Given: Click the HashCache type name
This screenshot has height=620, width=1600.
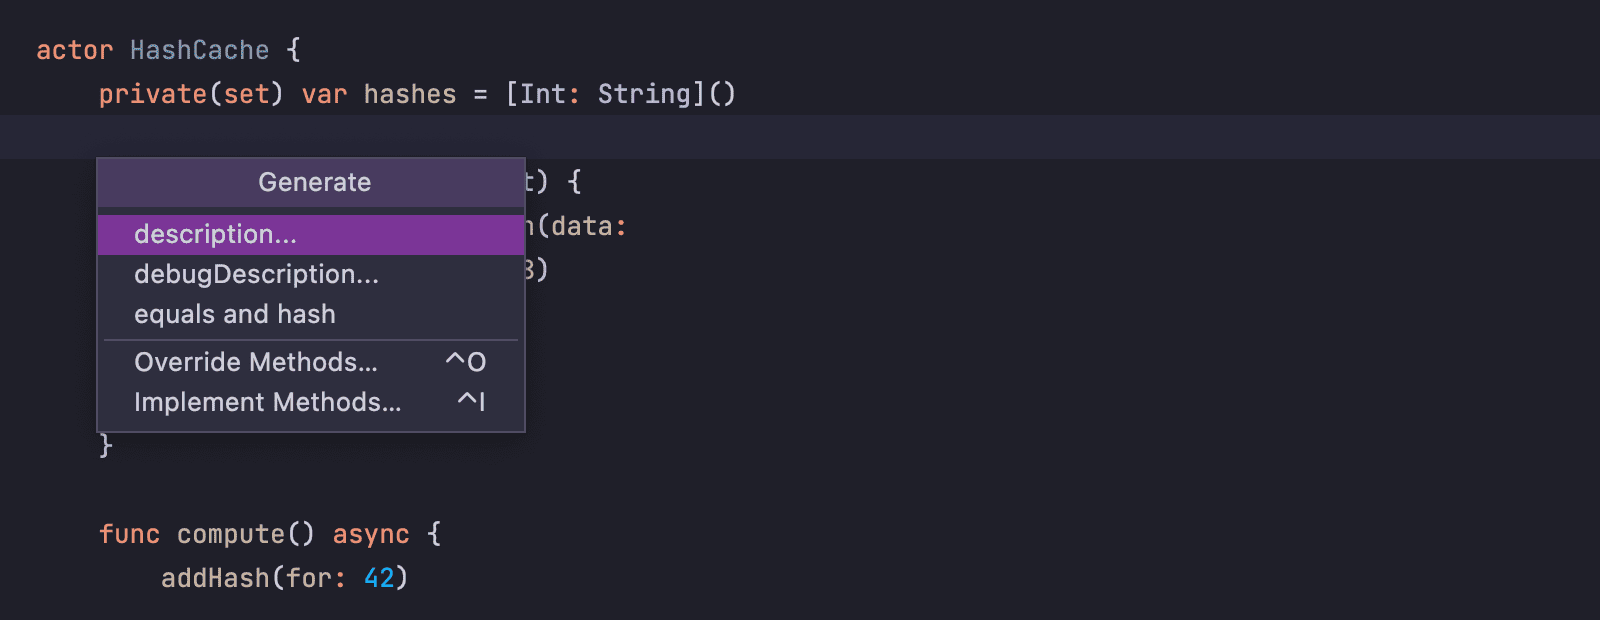Looking at the screenshot, I should pyautogui.click(x=199, y=50).
